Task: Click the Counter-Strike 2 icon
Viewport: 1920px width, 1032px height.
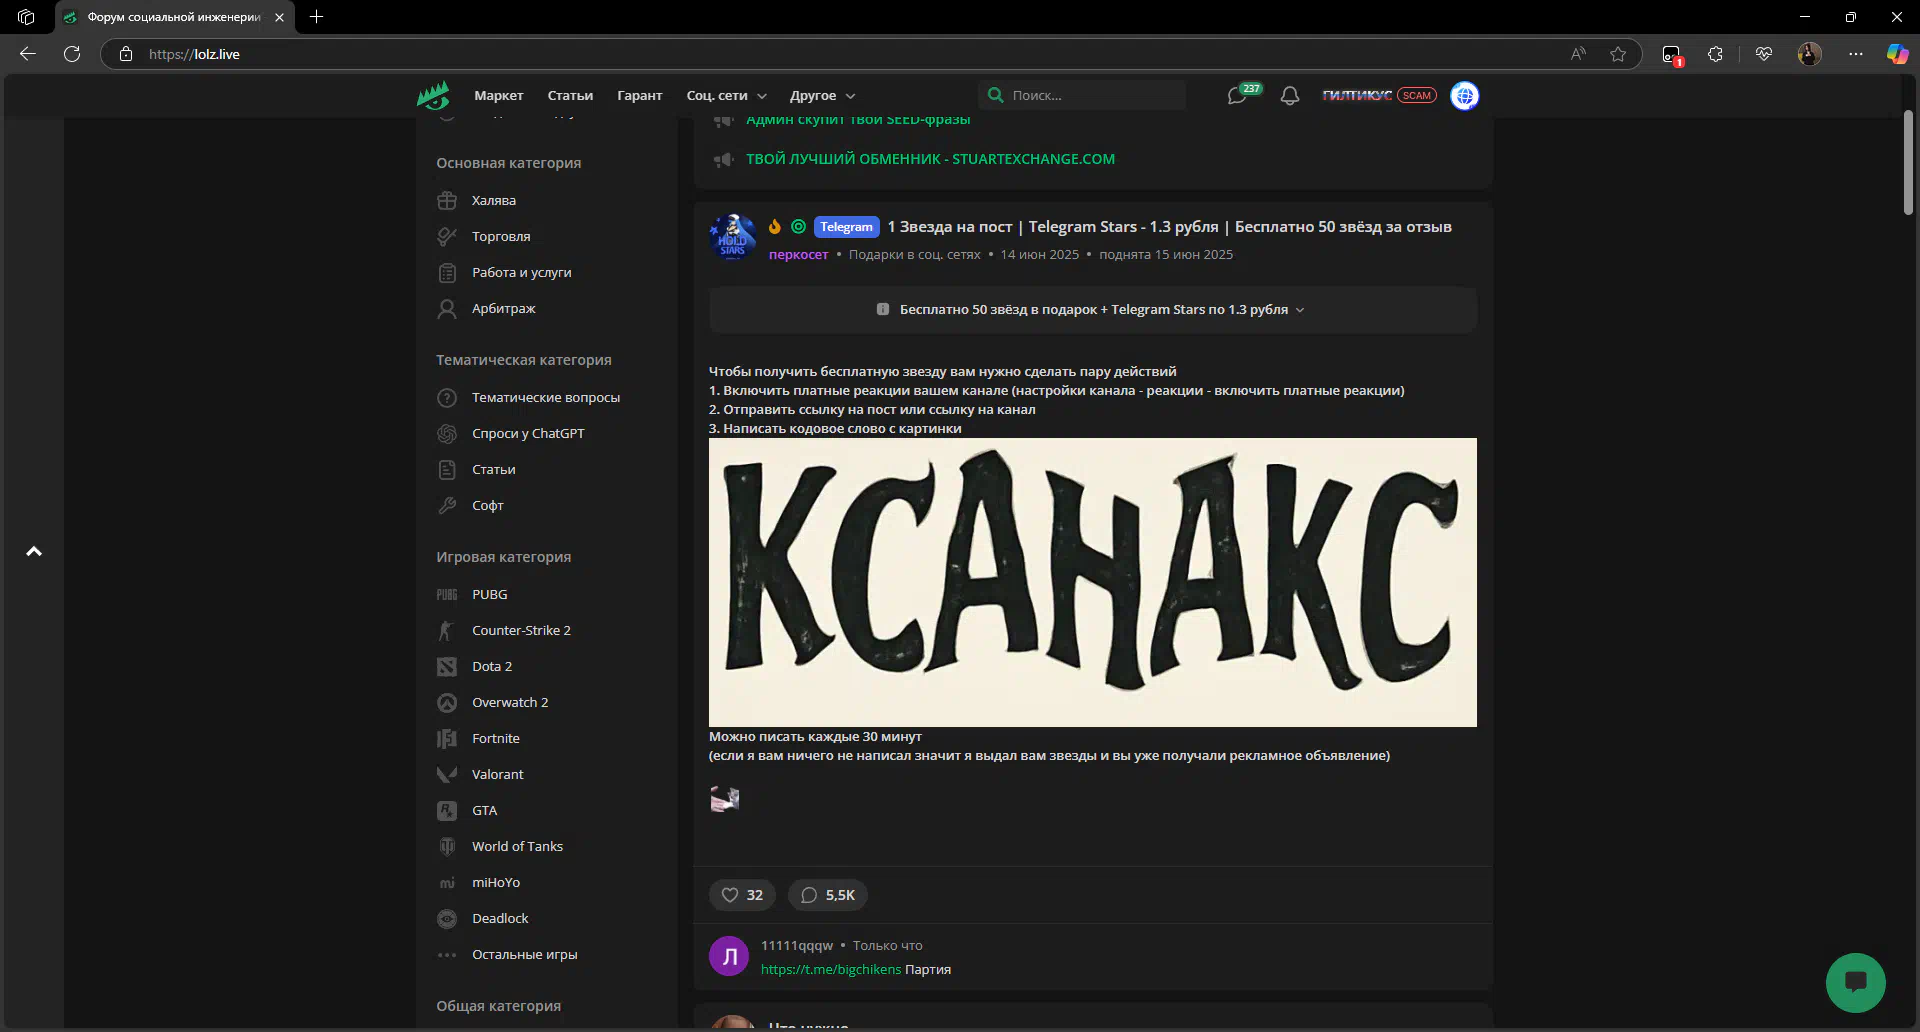Action: (x=447, y=630)
